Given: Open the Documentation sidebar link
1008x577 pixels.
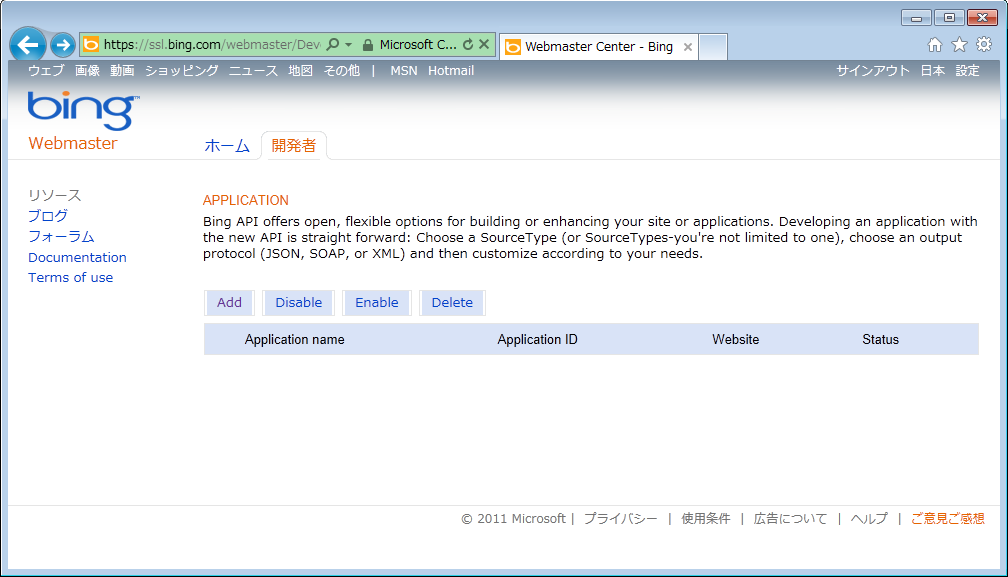Looking at the screenshot, I should pyautogui.click(x=77, y=257).
